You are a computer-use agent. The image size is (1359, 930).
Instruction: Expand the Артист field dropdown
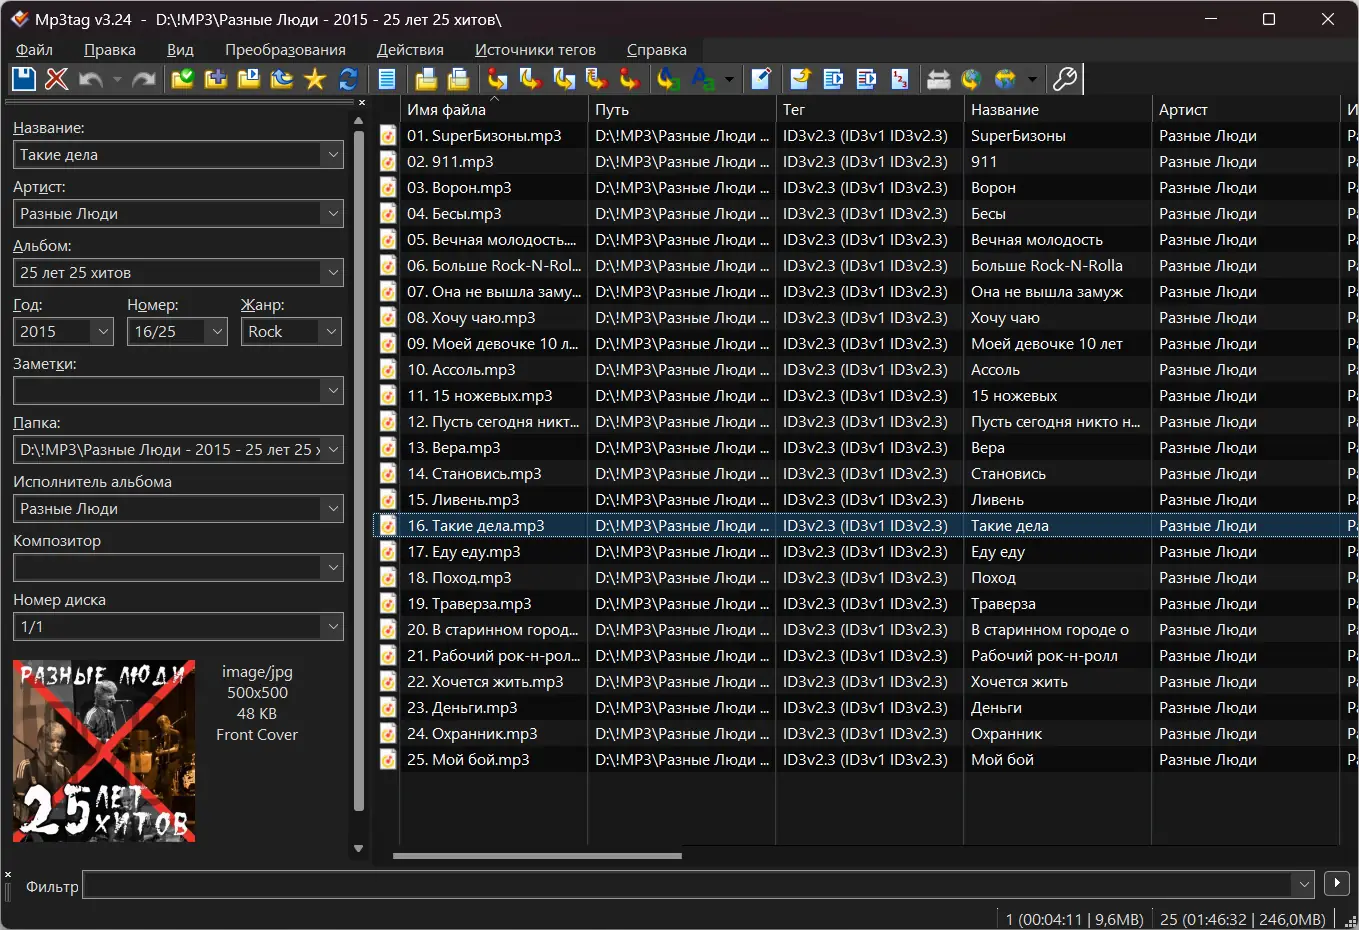333,214
